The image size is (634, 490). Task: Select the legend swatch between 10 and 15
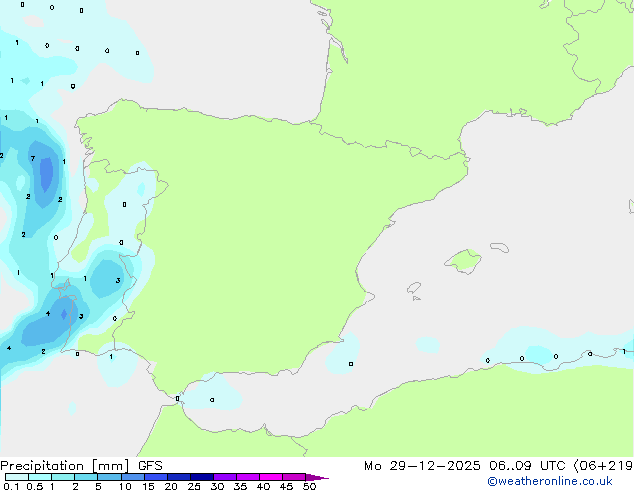coord(132,477)
